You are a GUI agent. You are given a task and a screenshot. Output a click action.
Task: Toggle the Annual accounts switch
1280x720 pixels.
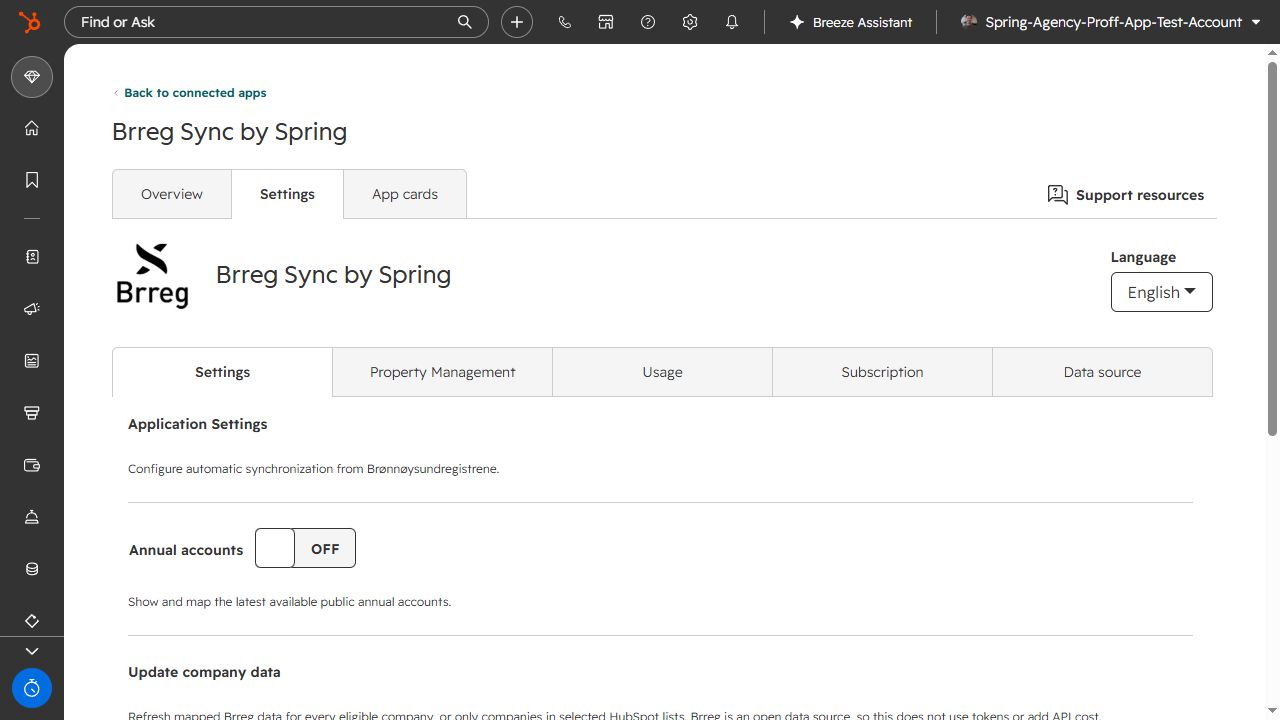[305, 548]
